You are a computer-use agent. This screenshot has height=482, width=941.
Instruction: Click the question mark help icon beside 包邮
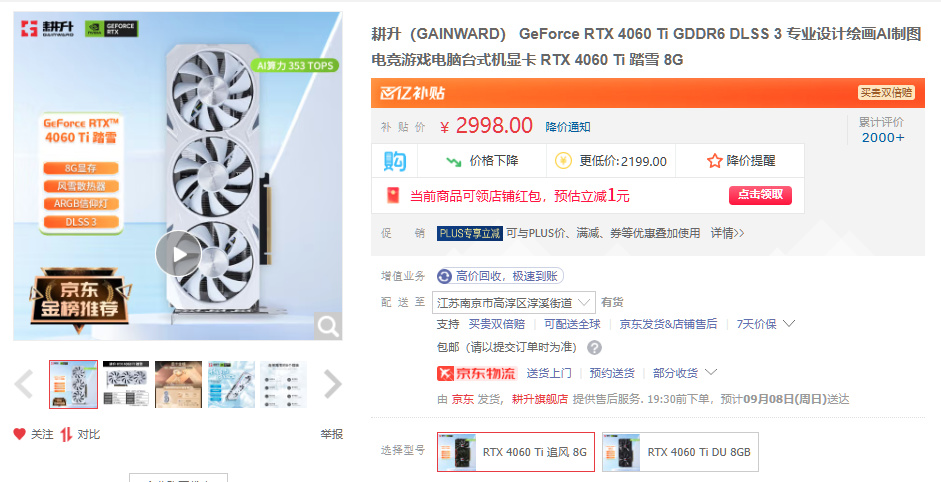point(594,348)
